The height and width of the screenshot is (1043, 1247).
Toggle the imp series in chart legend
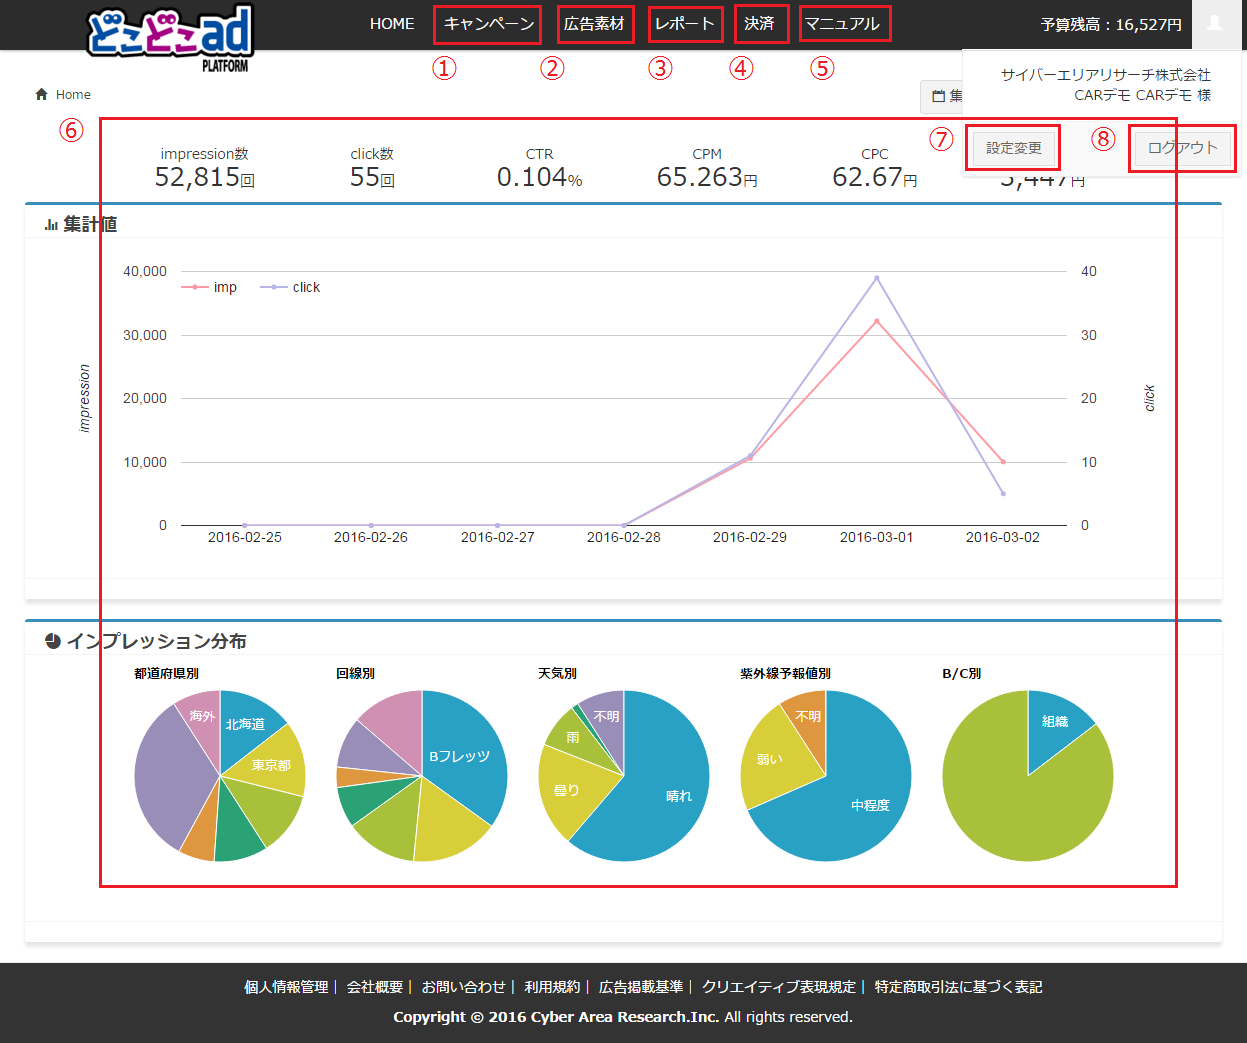(209, 287)
